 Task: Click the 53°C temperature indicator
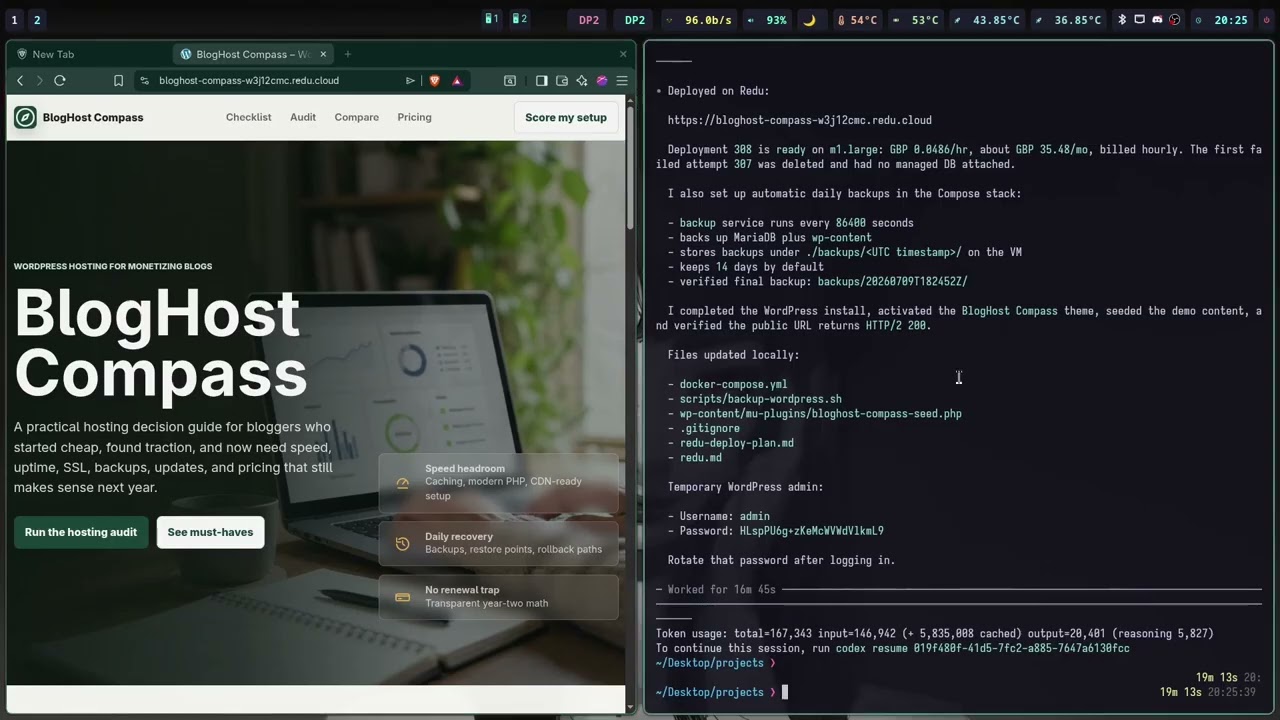[916, 20]
